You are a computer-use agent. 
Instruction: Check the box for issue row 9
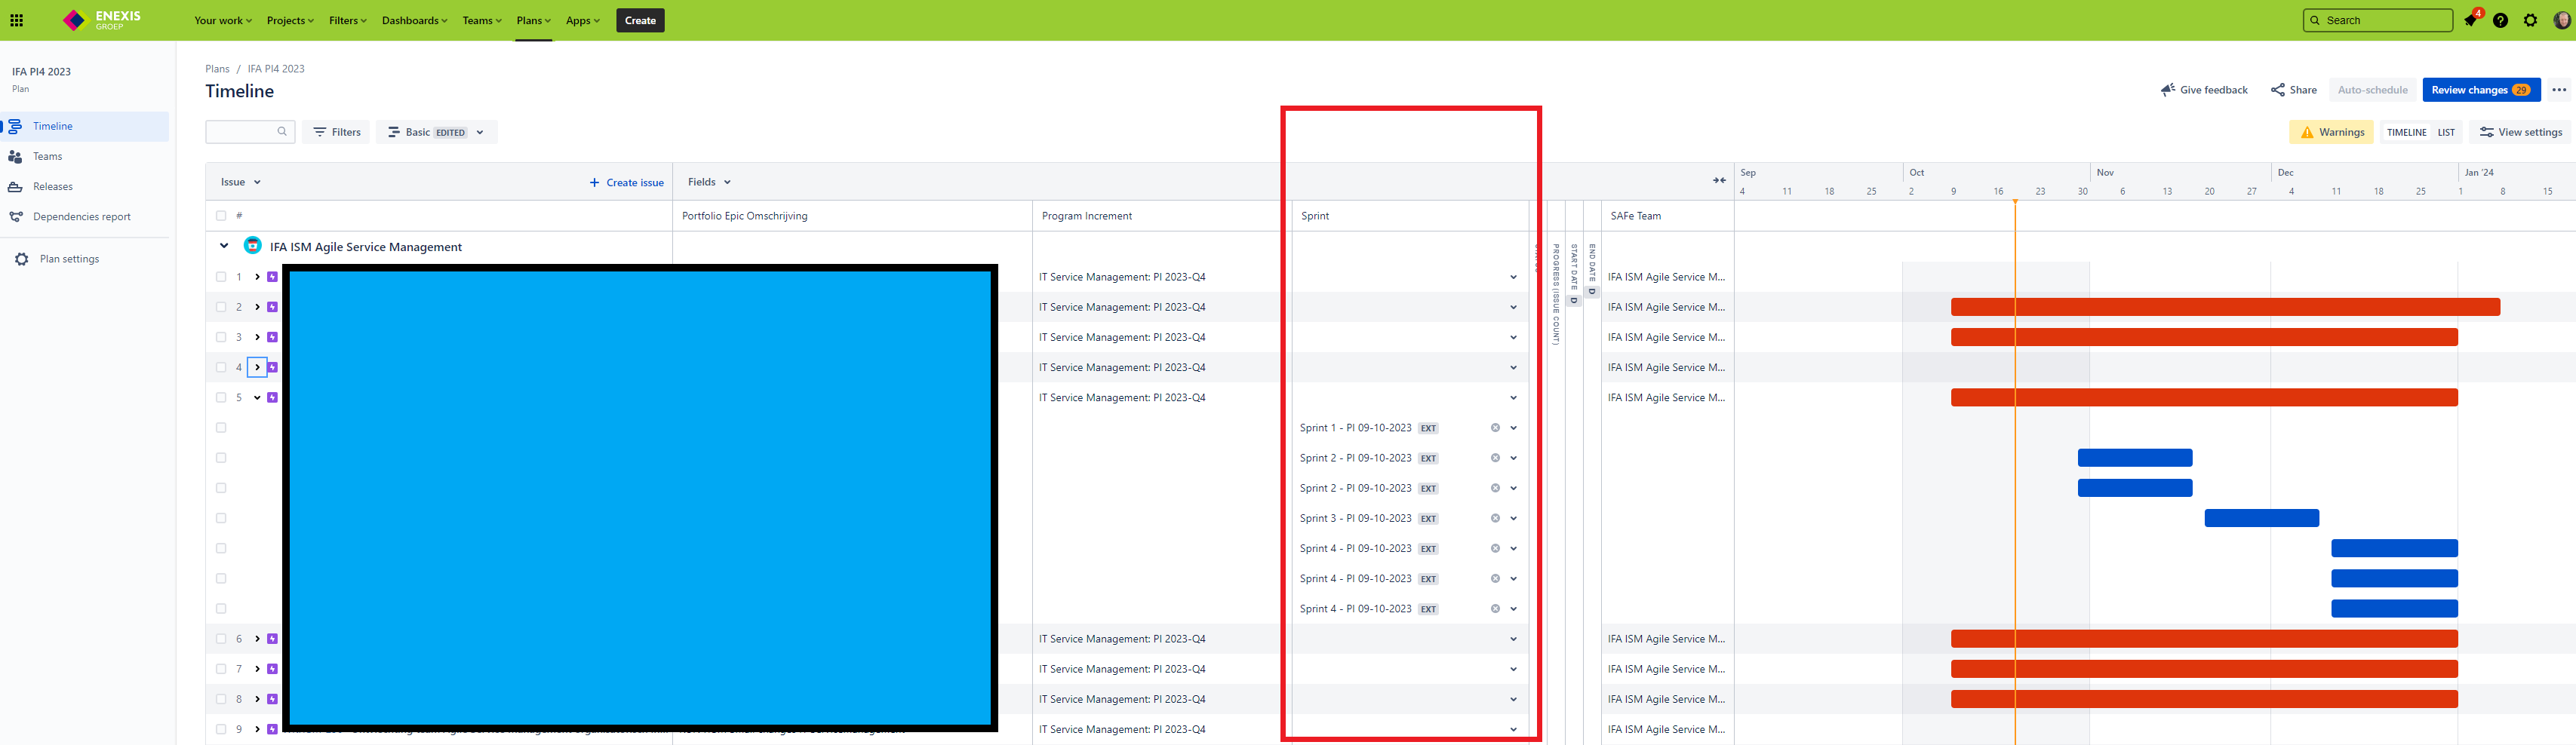coord(221,729)
